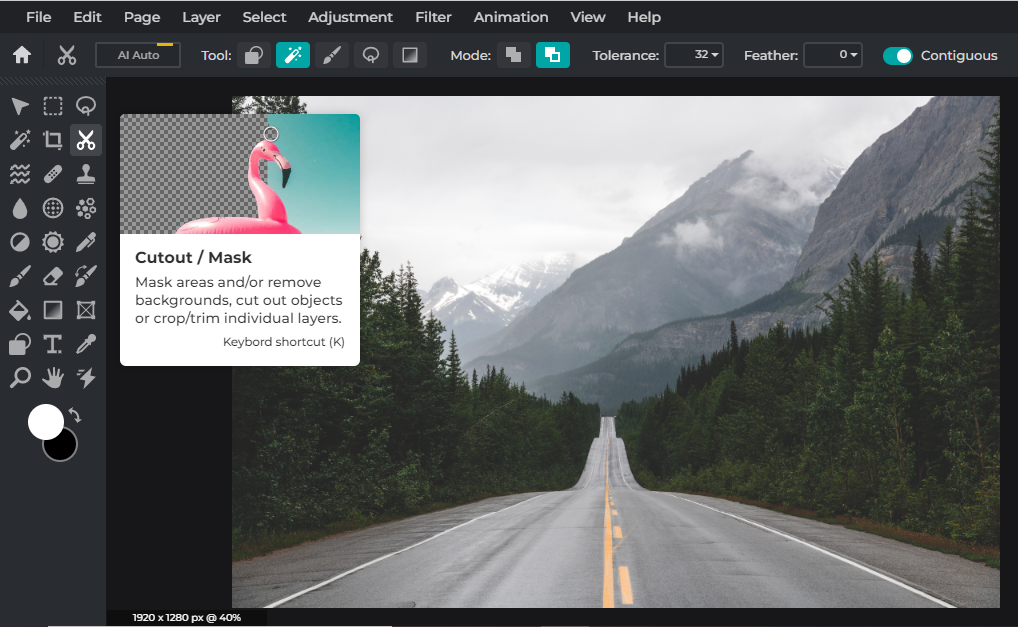Screen dimensions: 1018x627
Task: Grab the Clone Stamp tool
Action: [x=85, y=173]
